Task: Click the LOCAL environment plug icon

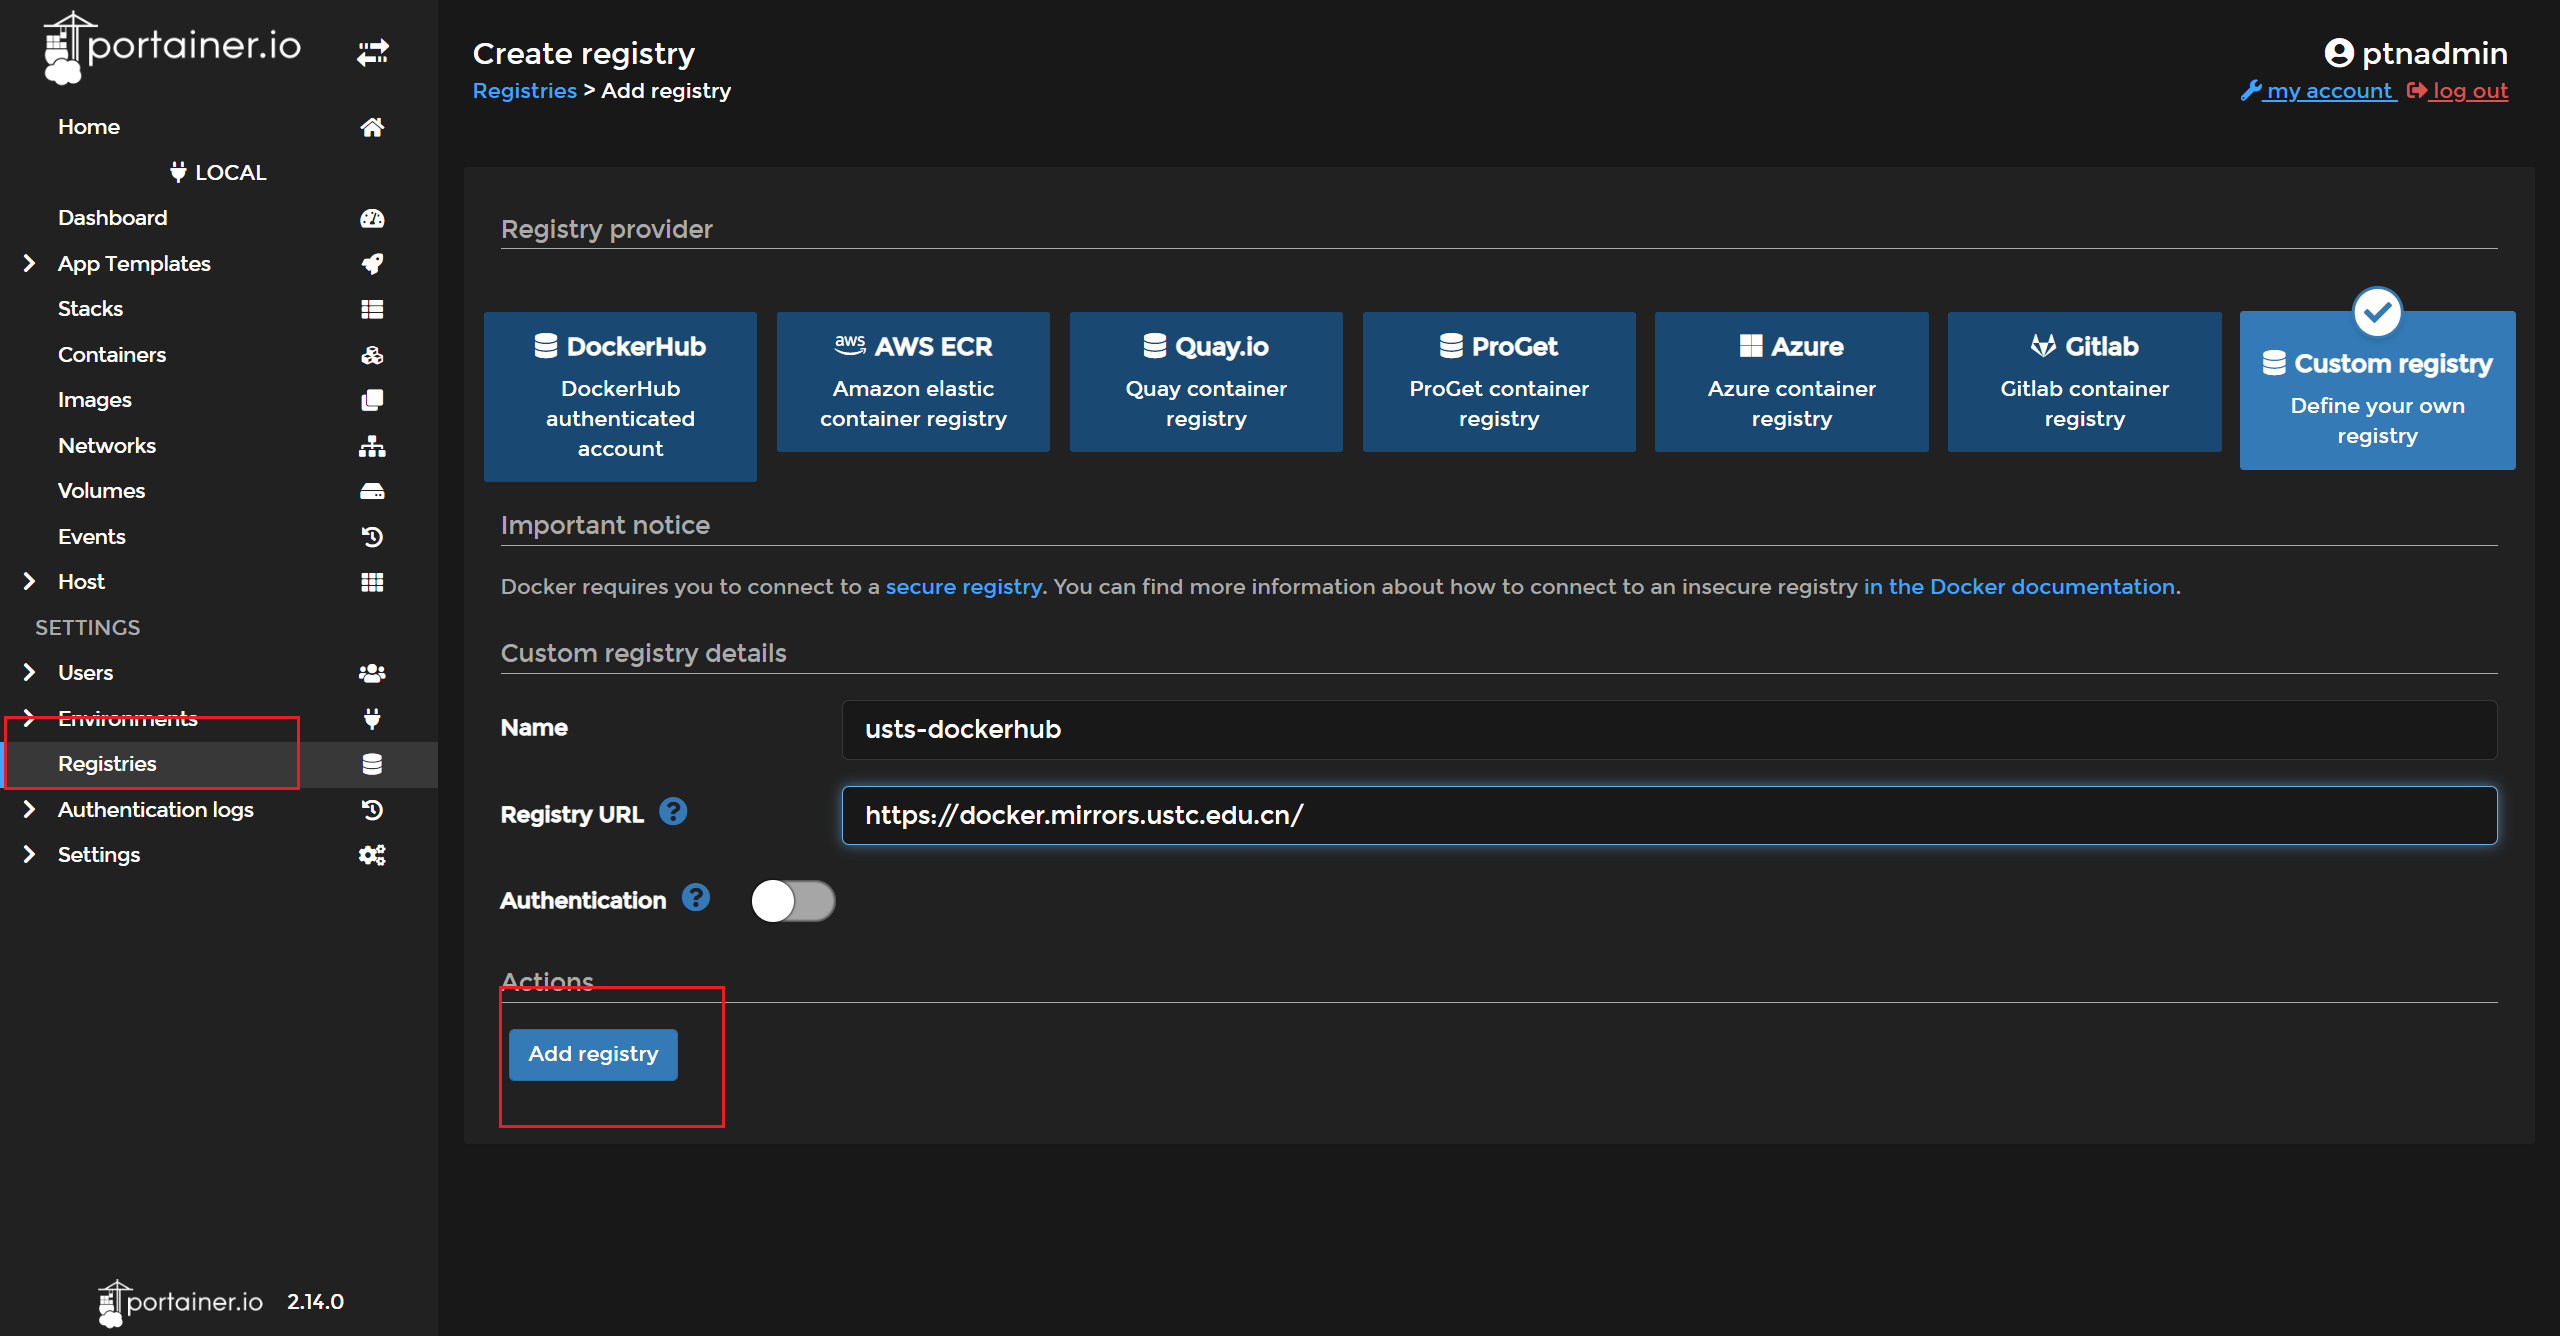Action: click(178, 172)
